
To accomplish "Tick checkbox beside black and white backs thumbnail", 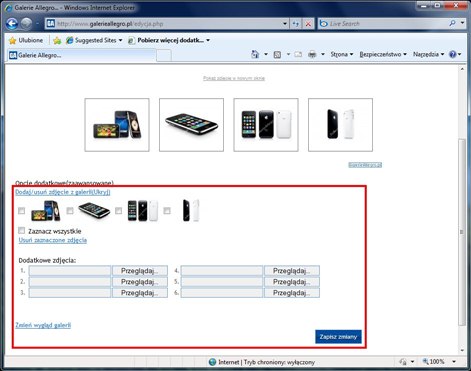I will pyautogui.click(x=167, y=211).
